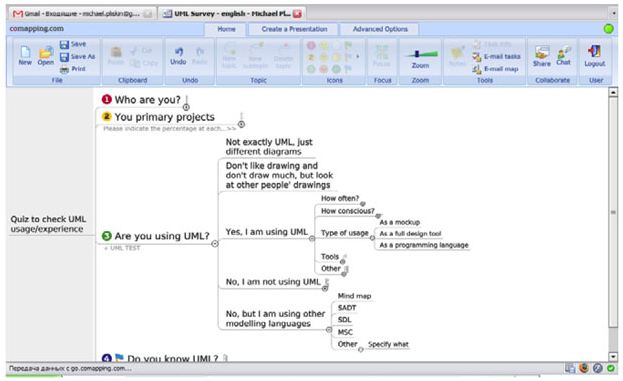623x381 pixels.
Task: Send E-mail tasks from Tools group
Action: (496, 56)
